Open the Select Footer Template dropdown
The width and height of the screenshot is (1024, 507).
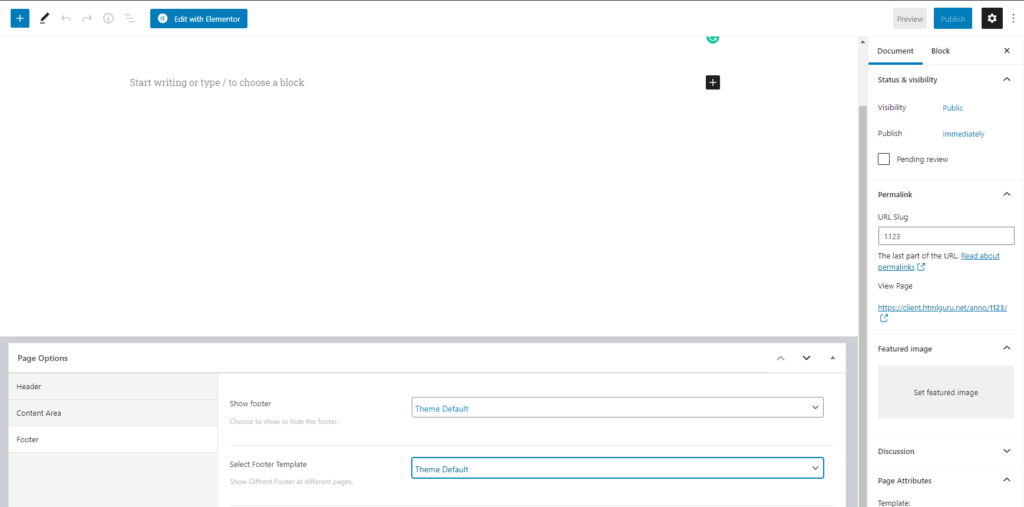617,468
